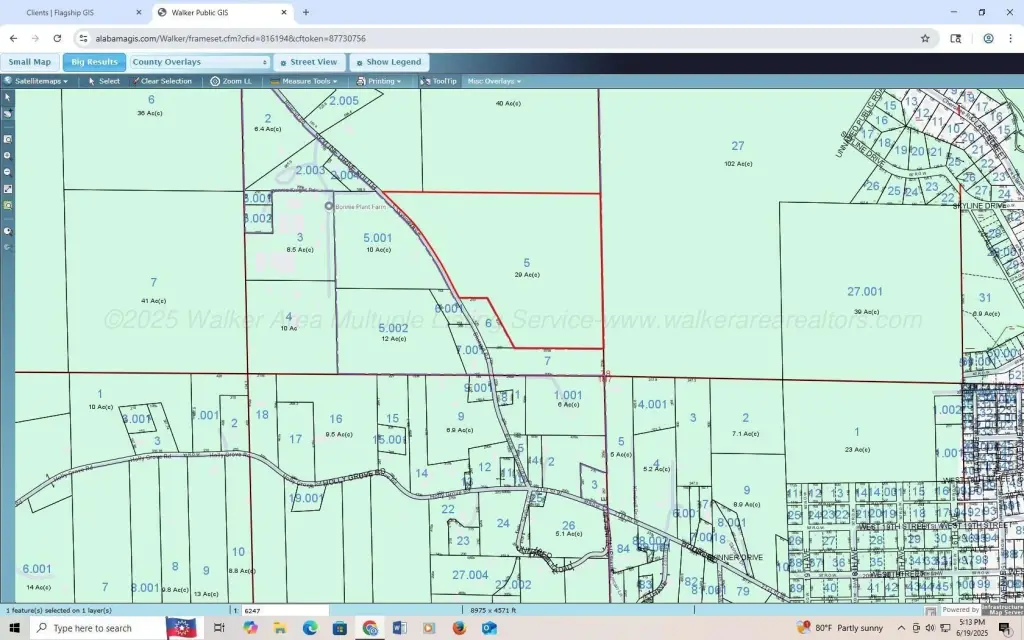Click the Zoom LL toolbar button
This screenshot has height=640, width=1024.
coord(231,81)
